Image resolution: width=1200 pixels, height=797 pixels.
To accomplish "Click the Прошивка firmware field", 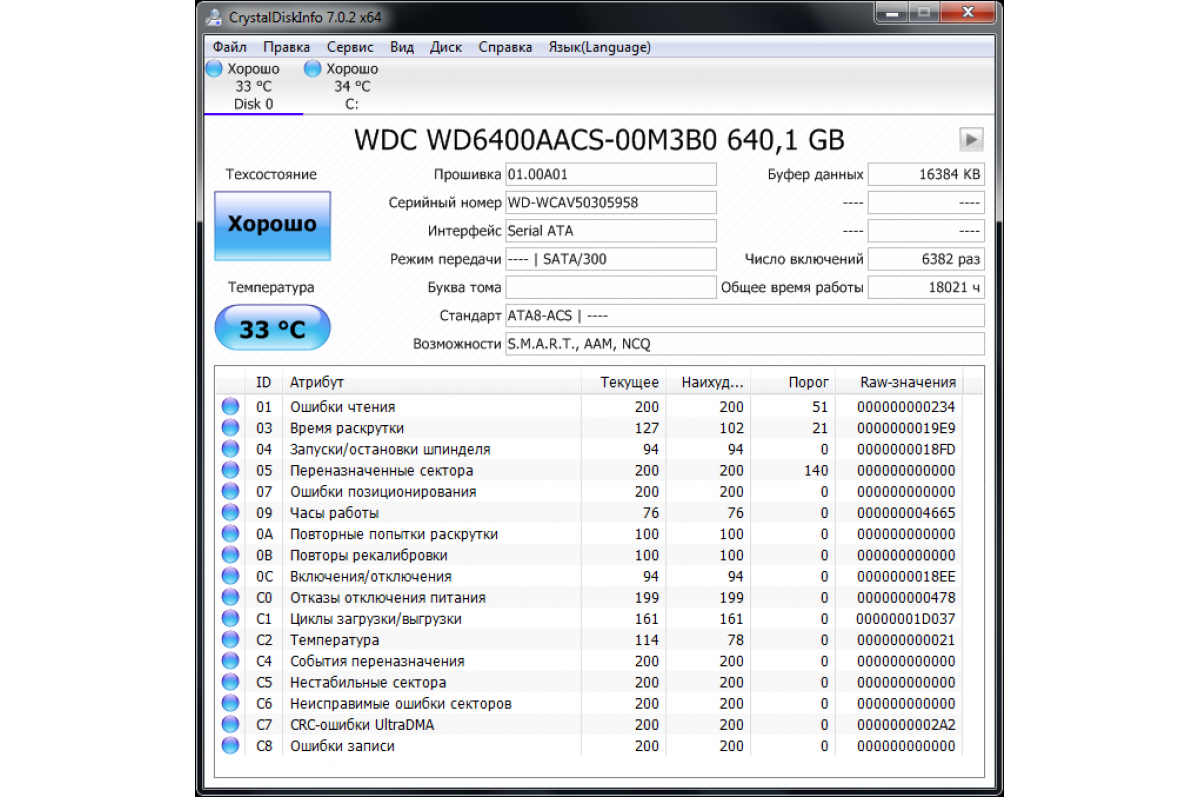I will [x=612, y=174].
